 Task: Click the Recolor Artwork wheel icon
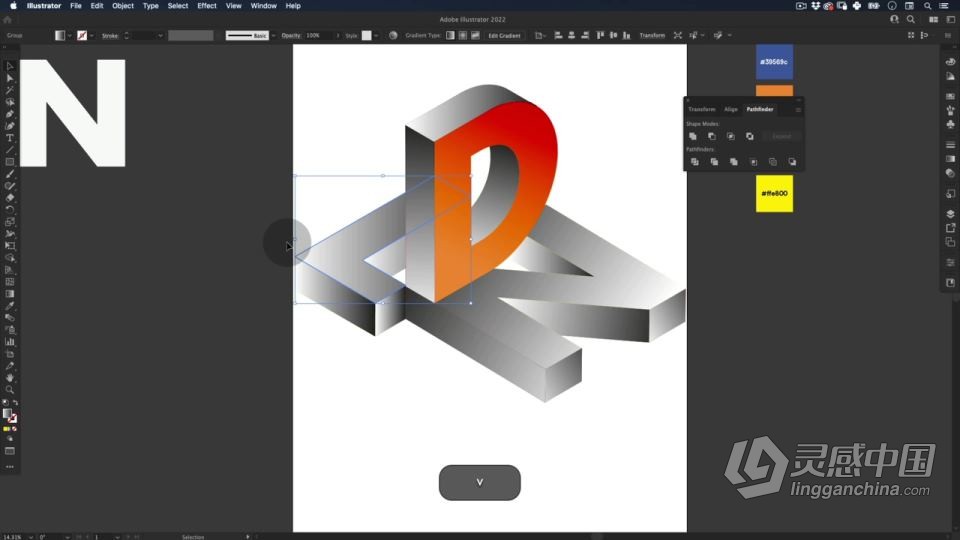[x=393, y=36]
